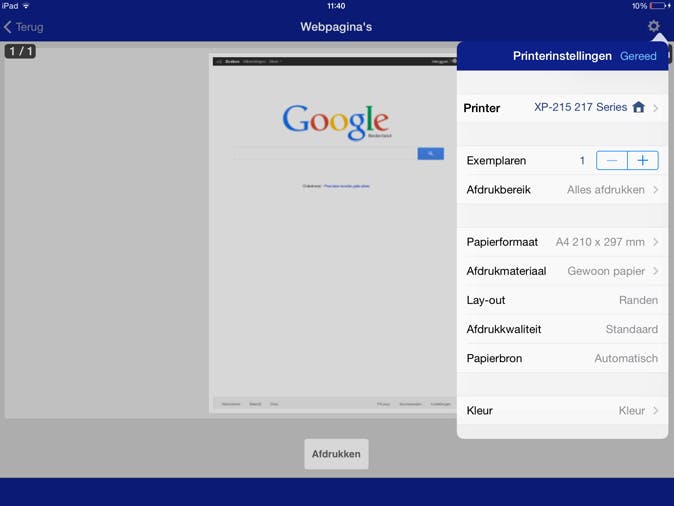Increase Exemplaren with the plus button
Viewport: 674px width, 506px height.
(643, 160)
